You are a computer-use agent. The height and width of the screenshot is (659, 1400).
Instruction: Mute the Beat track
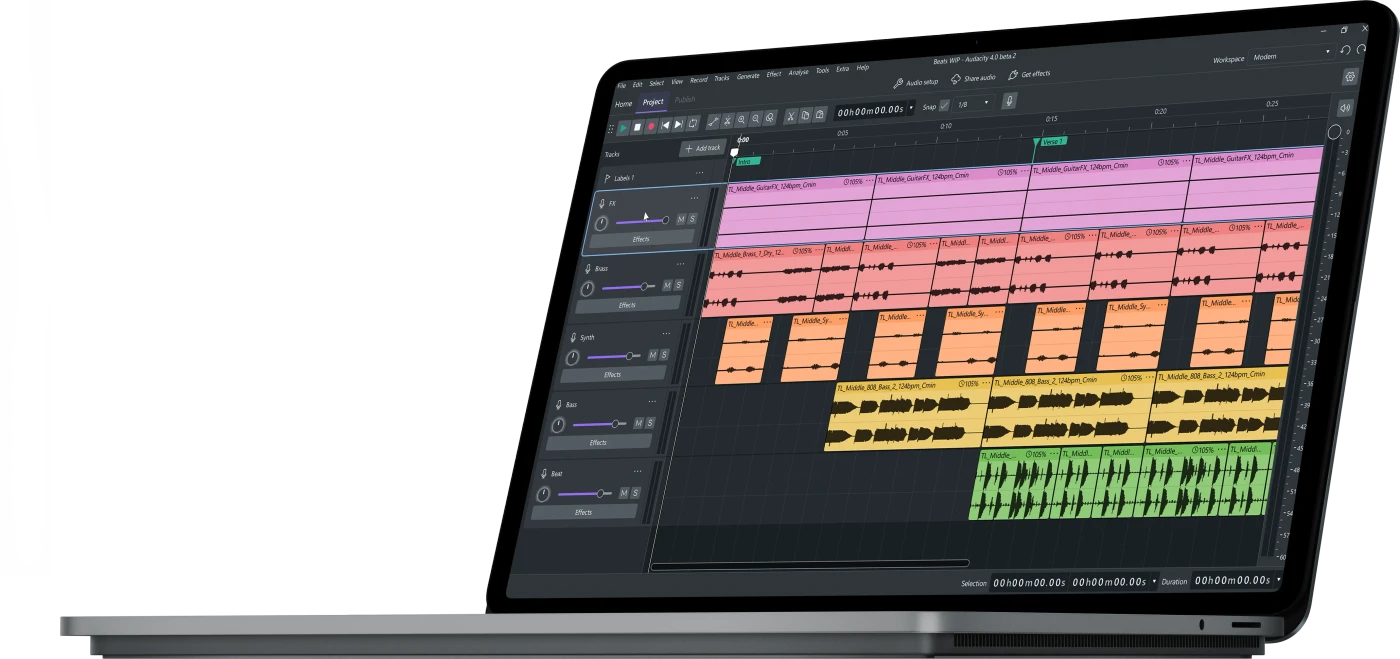[624, 493]
